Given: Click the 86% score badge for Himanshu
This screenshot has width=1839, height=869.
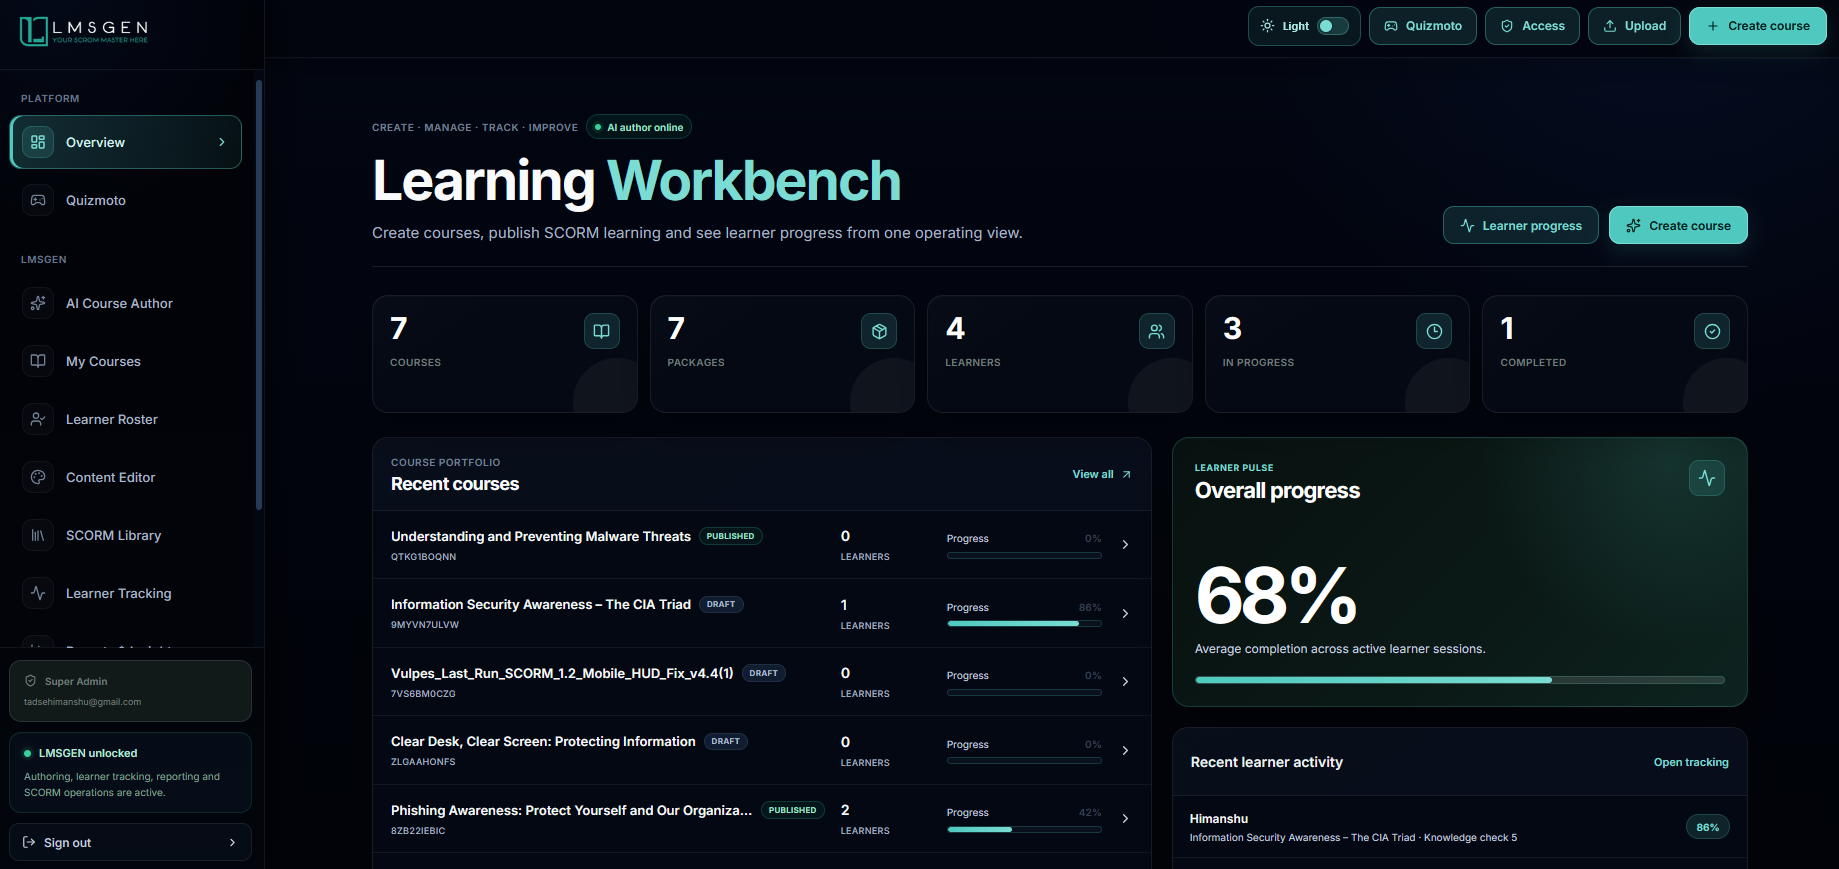Looking at the screenshot, I should click(1707, 827).
